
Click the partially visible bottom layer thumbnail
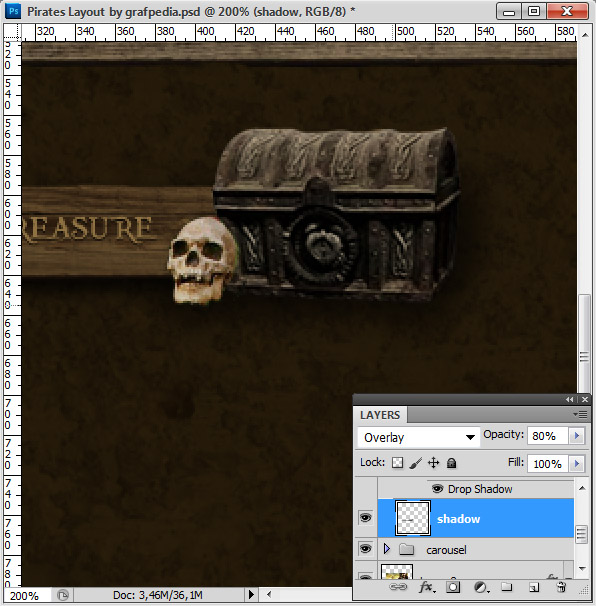click(397, 572)
